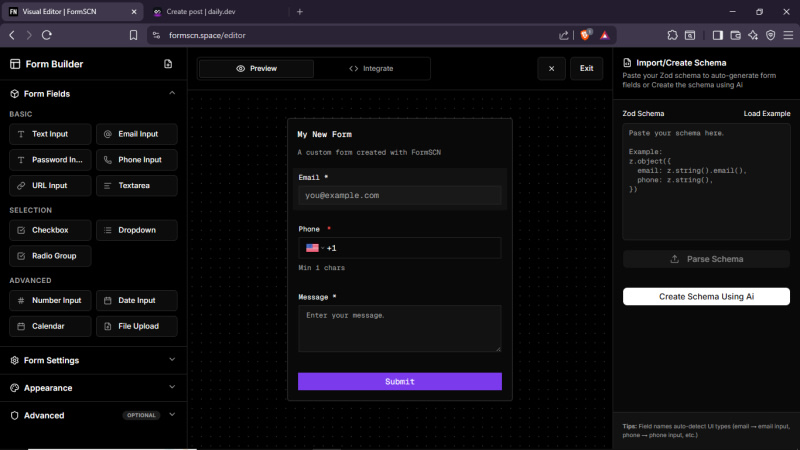This screenshot has height=450, width=800.
Task: Go forward in browser history
Action: [29, 35]
